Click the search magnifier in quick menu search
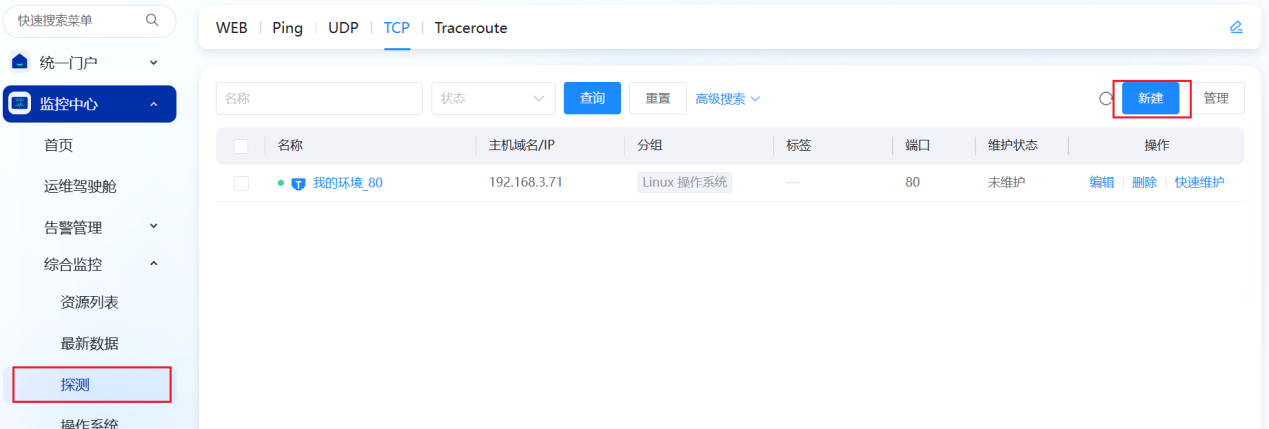 pyautogui.click(x=152, y=20)
